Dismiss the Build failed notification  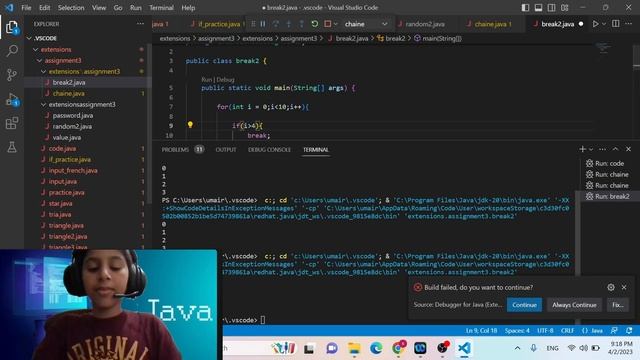point(624,287)
